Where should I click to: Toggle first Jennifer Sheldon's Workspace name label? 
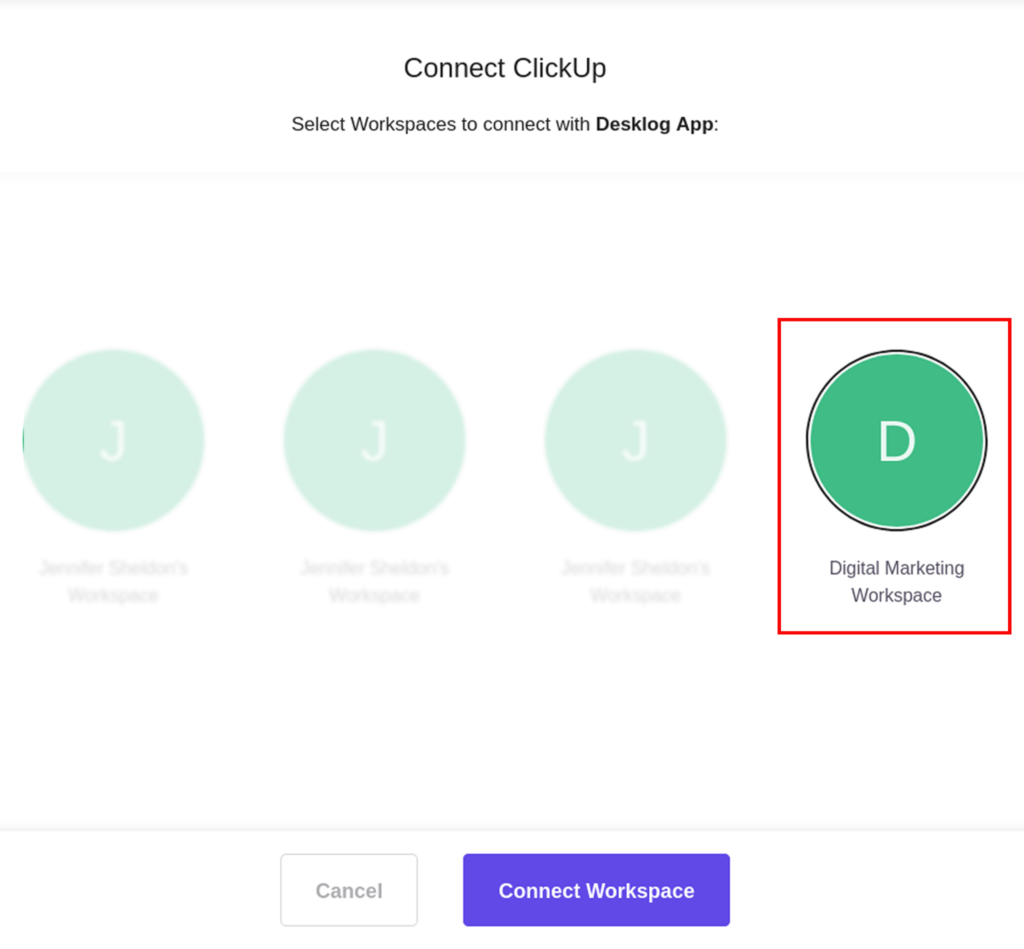coord(114,581)
